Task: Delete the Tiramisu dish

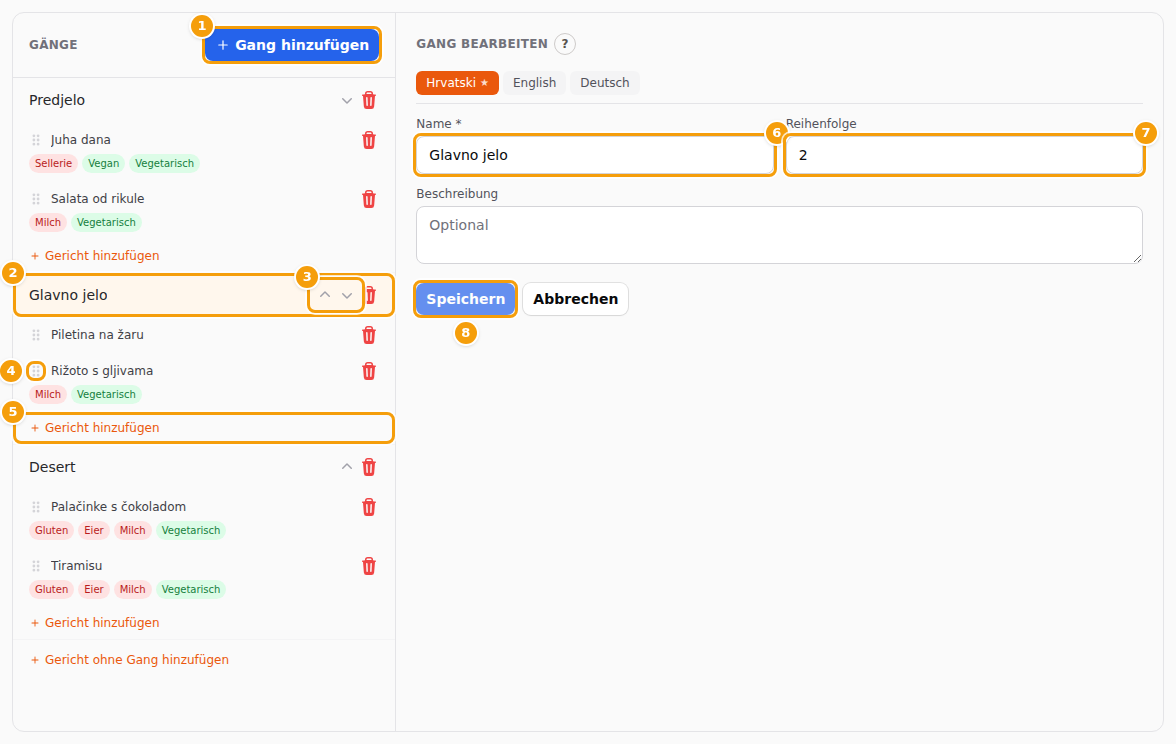Action: pyautogui.click(x=369, y=566)
